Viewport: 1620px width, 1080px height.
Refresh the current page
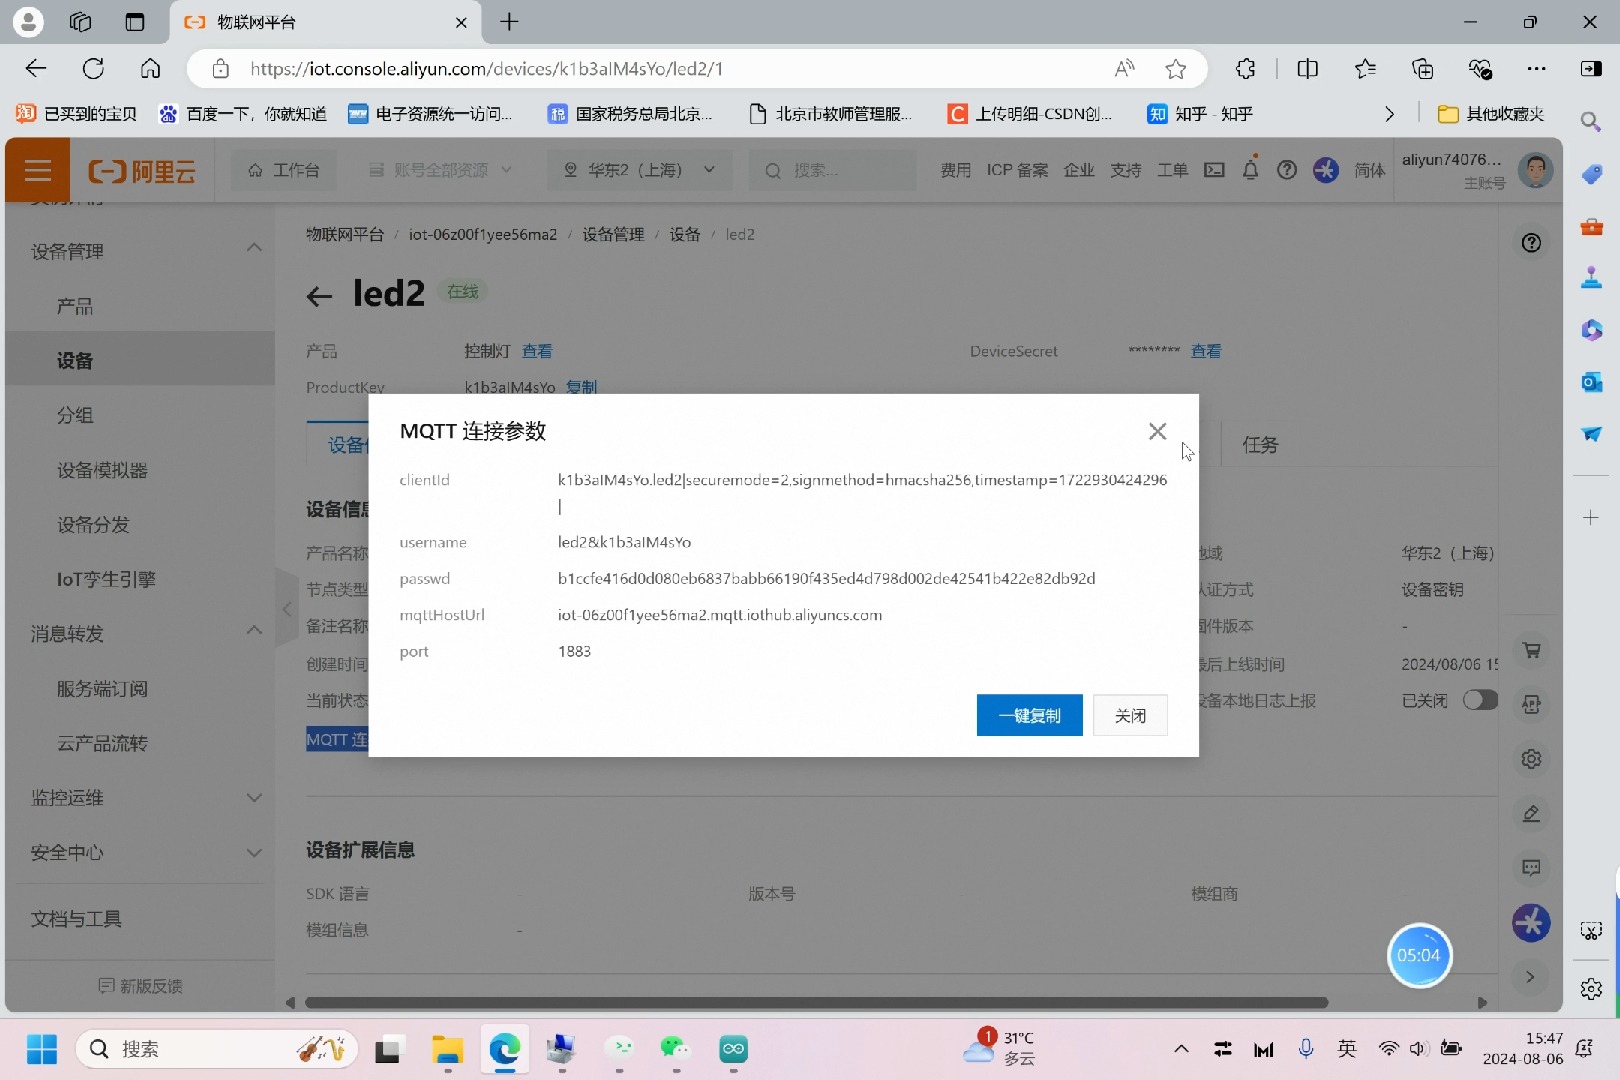click(93, 68)
